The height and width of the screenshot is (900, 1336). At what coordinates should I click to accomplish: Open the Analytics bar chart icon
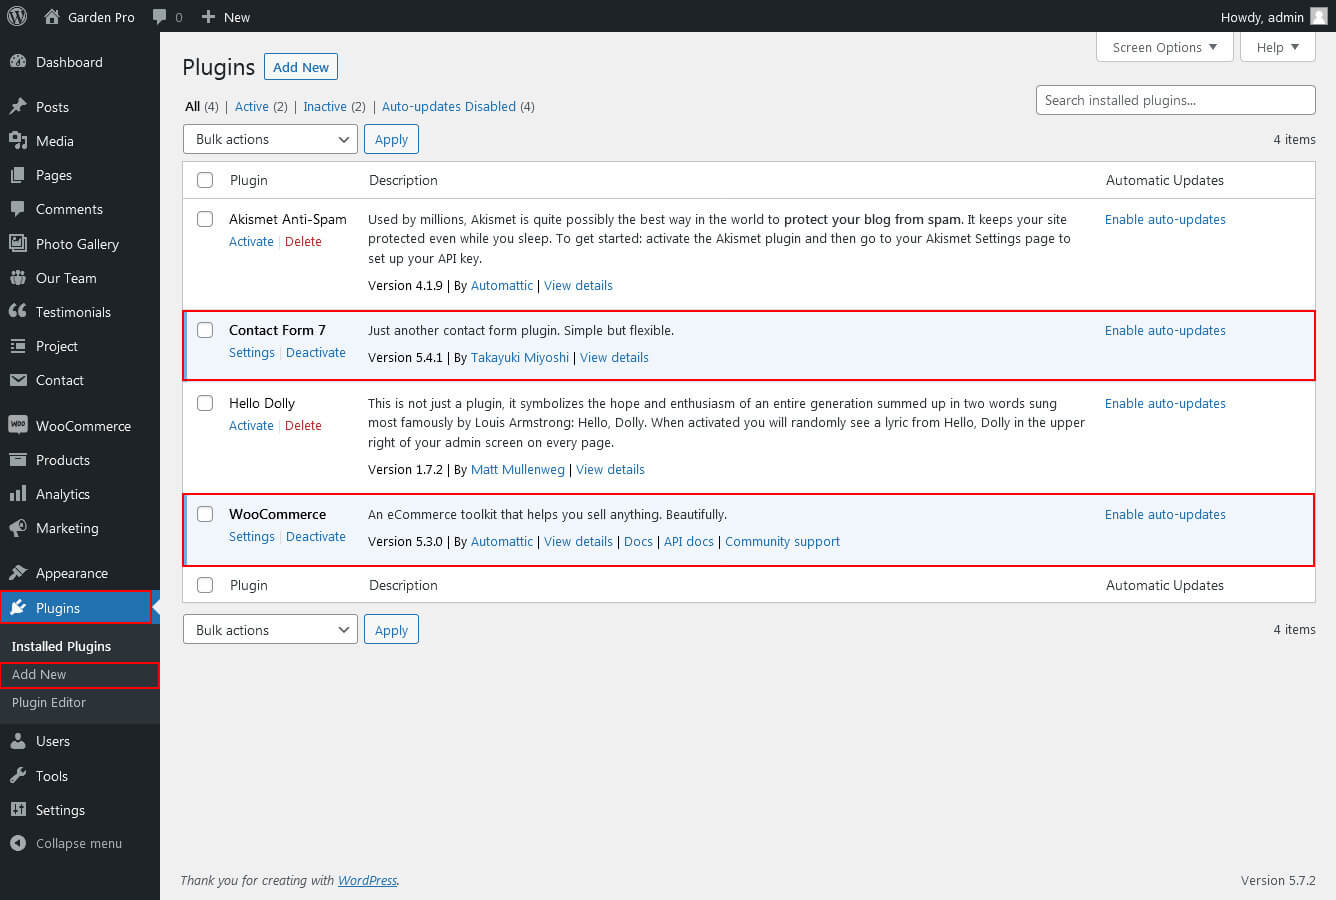pyautogui.click(x=17, y=494)
